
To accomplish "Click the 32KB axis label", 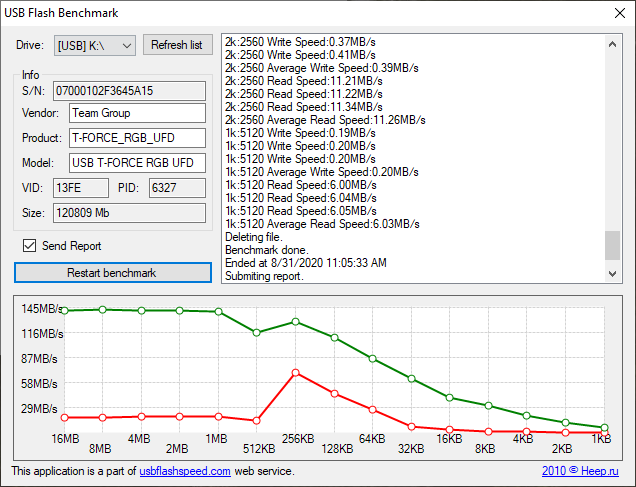I will 411,448.
